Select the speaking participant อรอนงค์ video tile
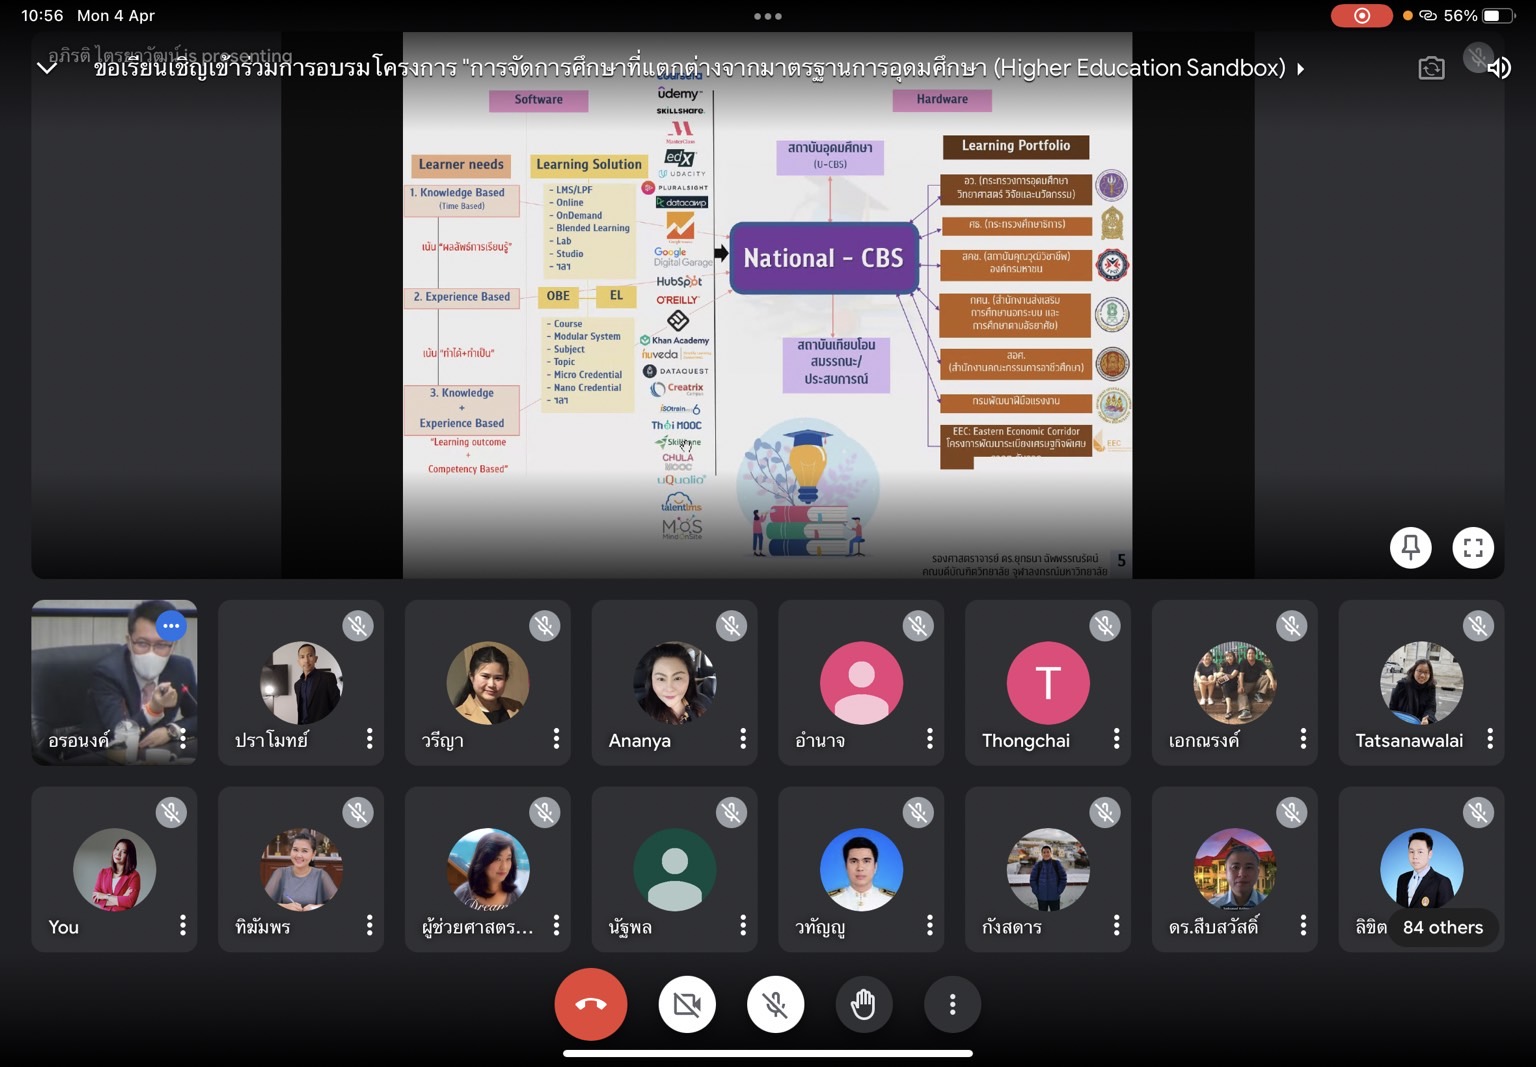Image resolution: width=1536 pixels, height=1067 pixels. [114, 682]
